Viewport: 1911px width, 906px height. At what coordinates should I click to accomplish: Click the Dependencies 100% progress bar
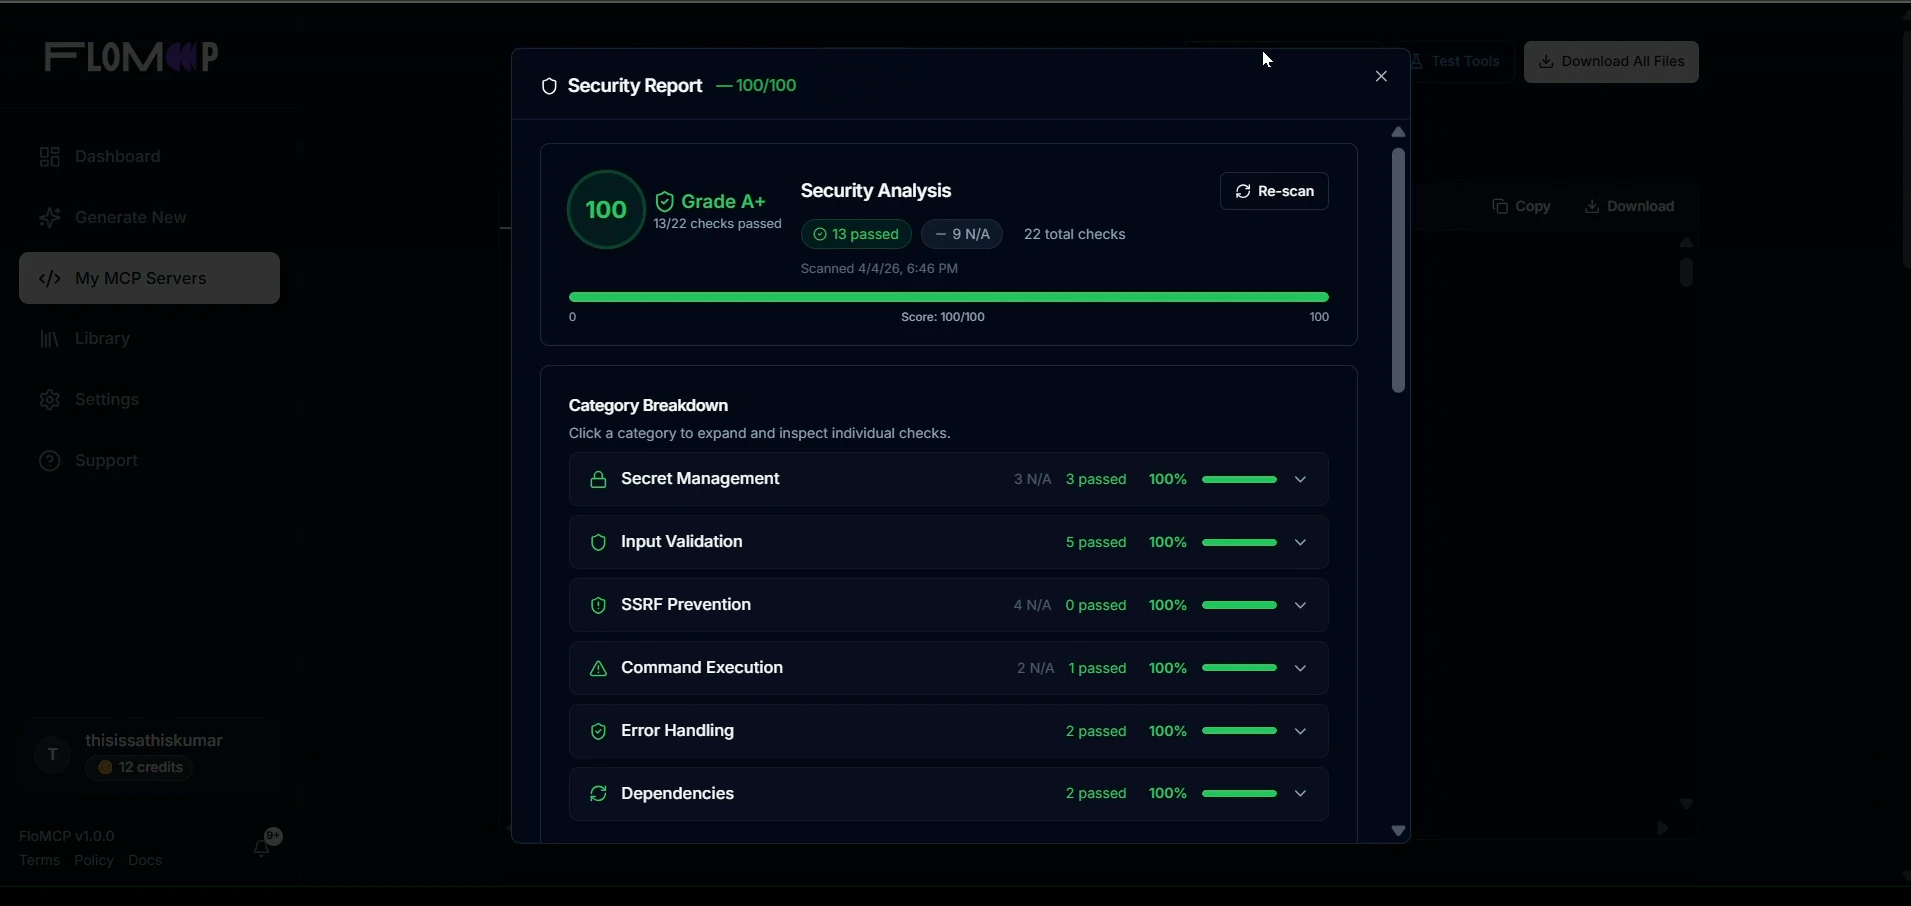click(1239, 794)
